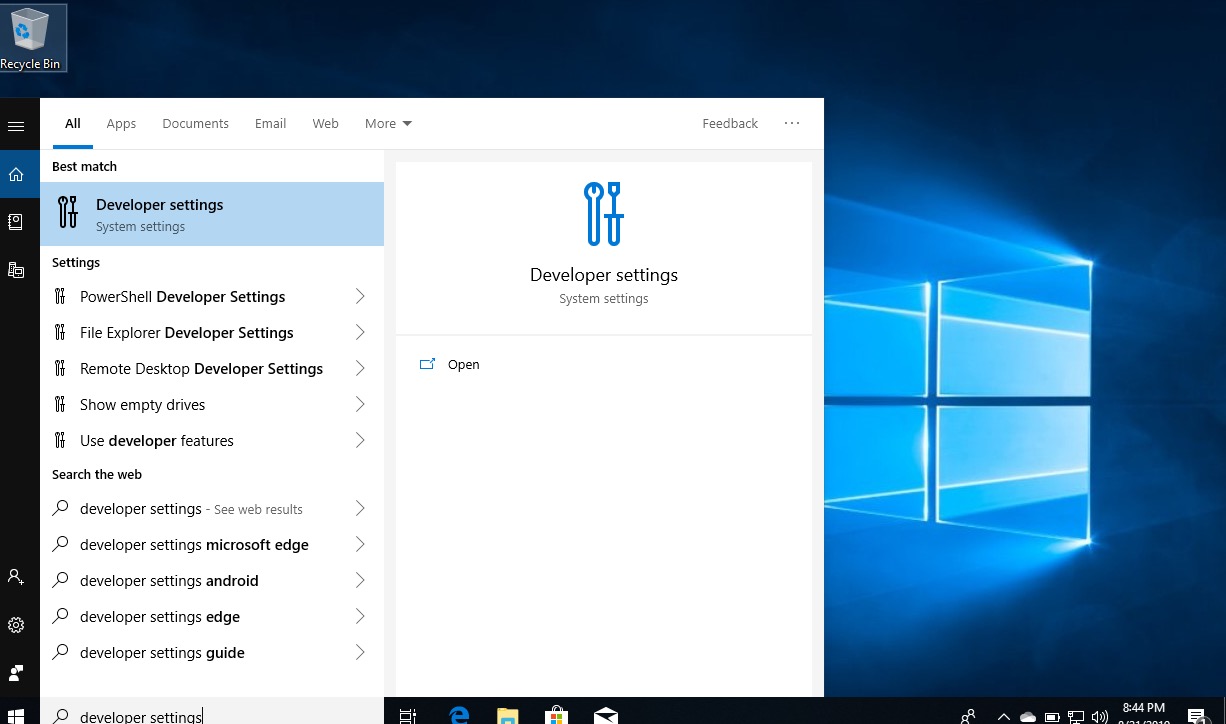Viewport: 1226px width, 724px height.
Task: Expand arrow for PowerShell Developer Settings
Action: coord(360,297)
